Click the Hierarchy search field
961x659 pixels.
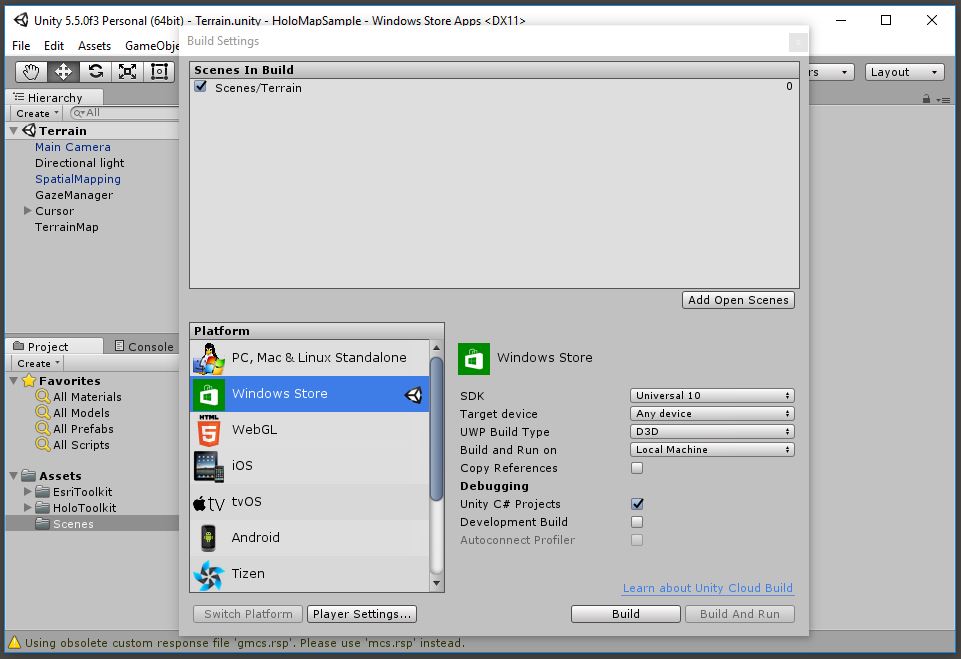pos(124,113)
